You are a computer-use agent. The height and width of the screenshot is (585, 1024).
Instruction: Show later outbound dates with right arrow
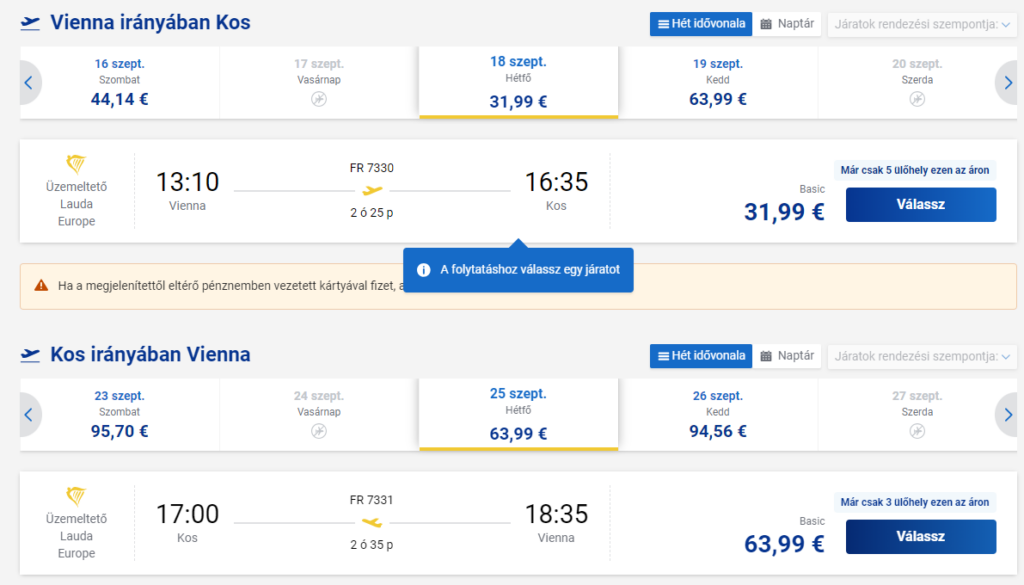tap(1007, 83)
